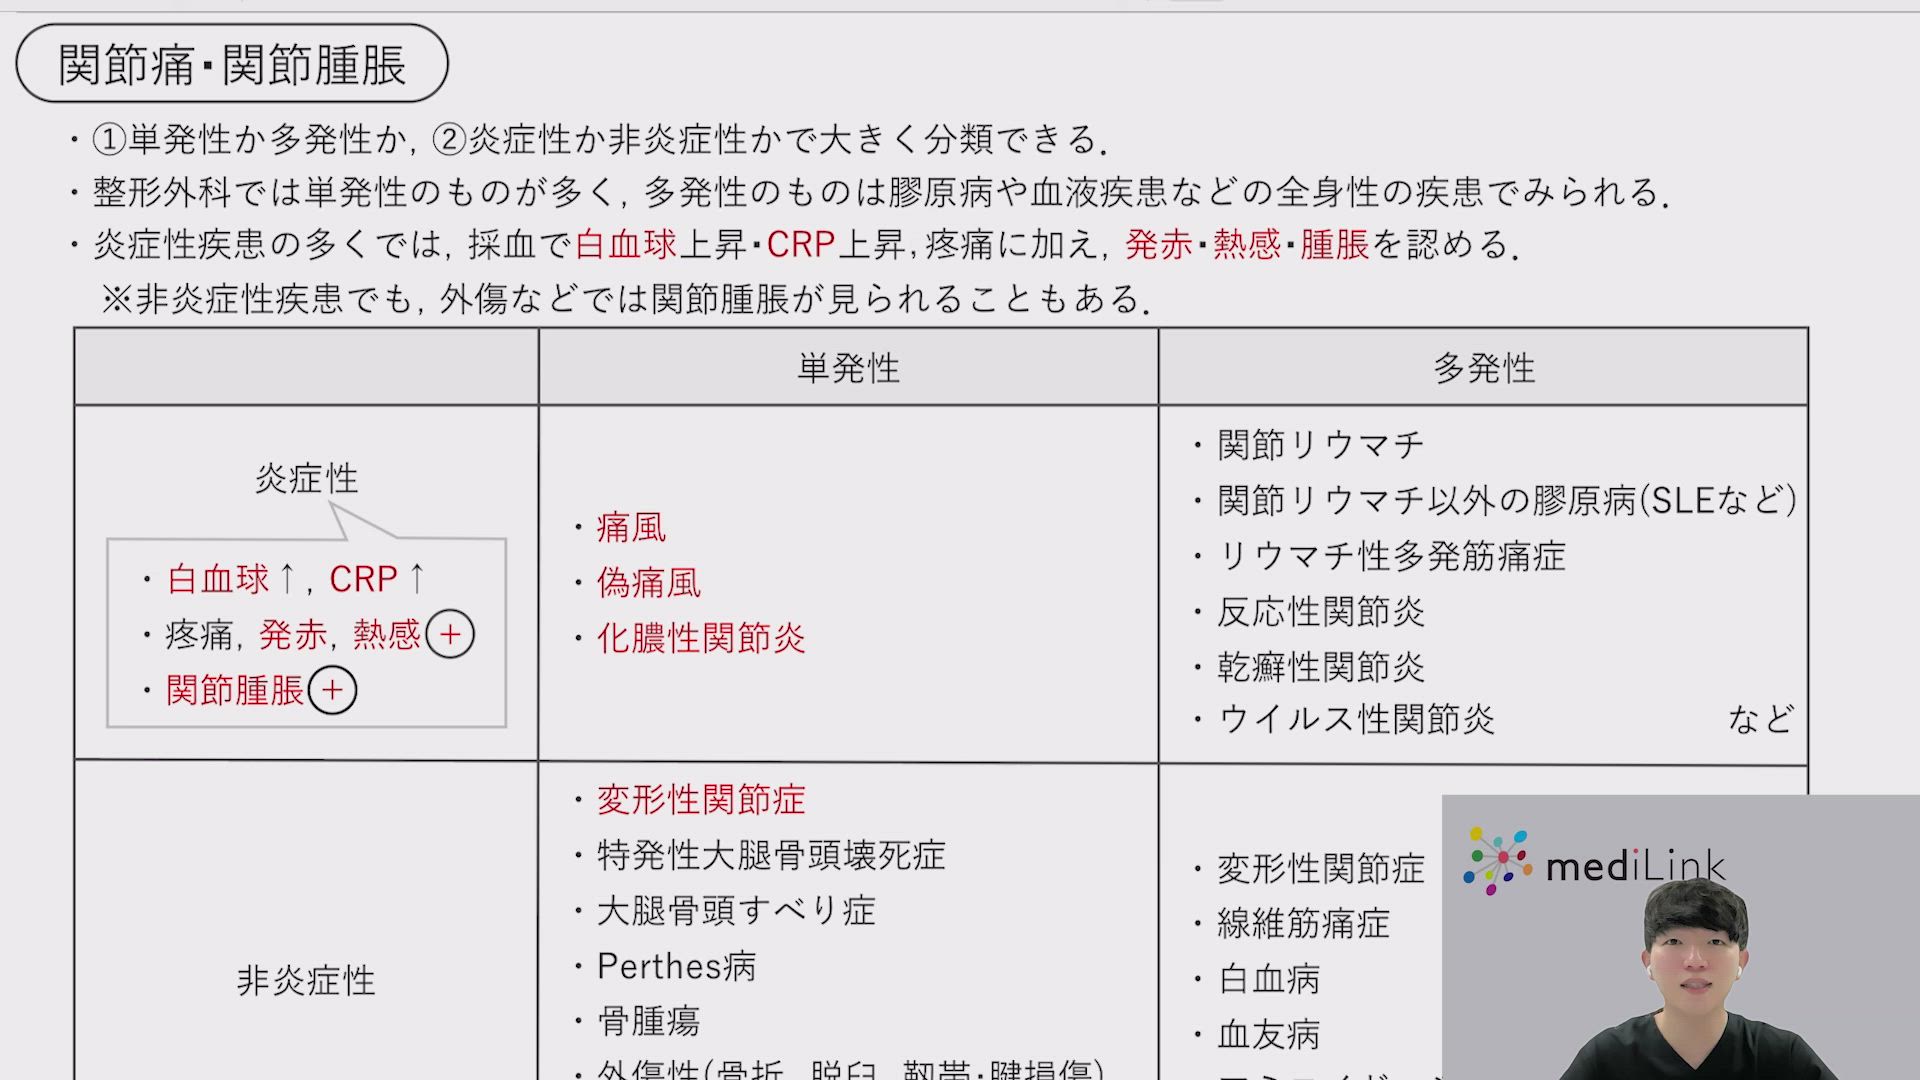Click the 乾癬性関節炎 list item

click(x=1320, y=667)
